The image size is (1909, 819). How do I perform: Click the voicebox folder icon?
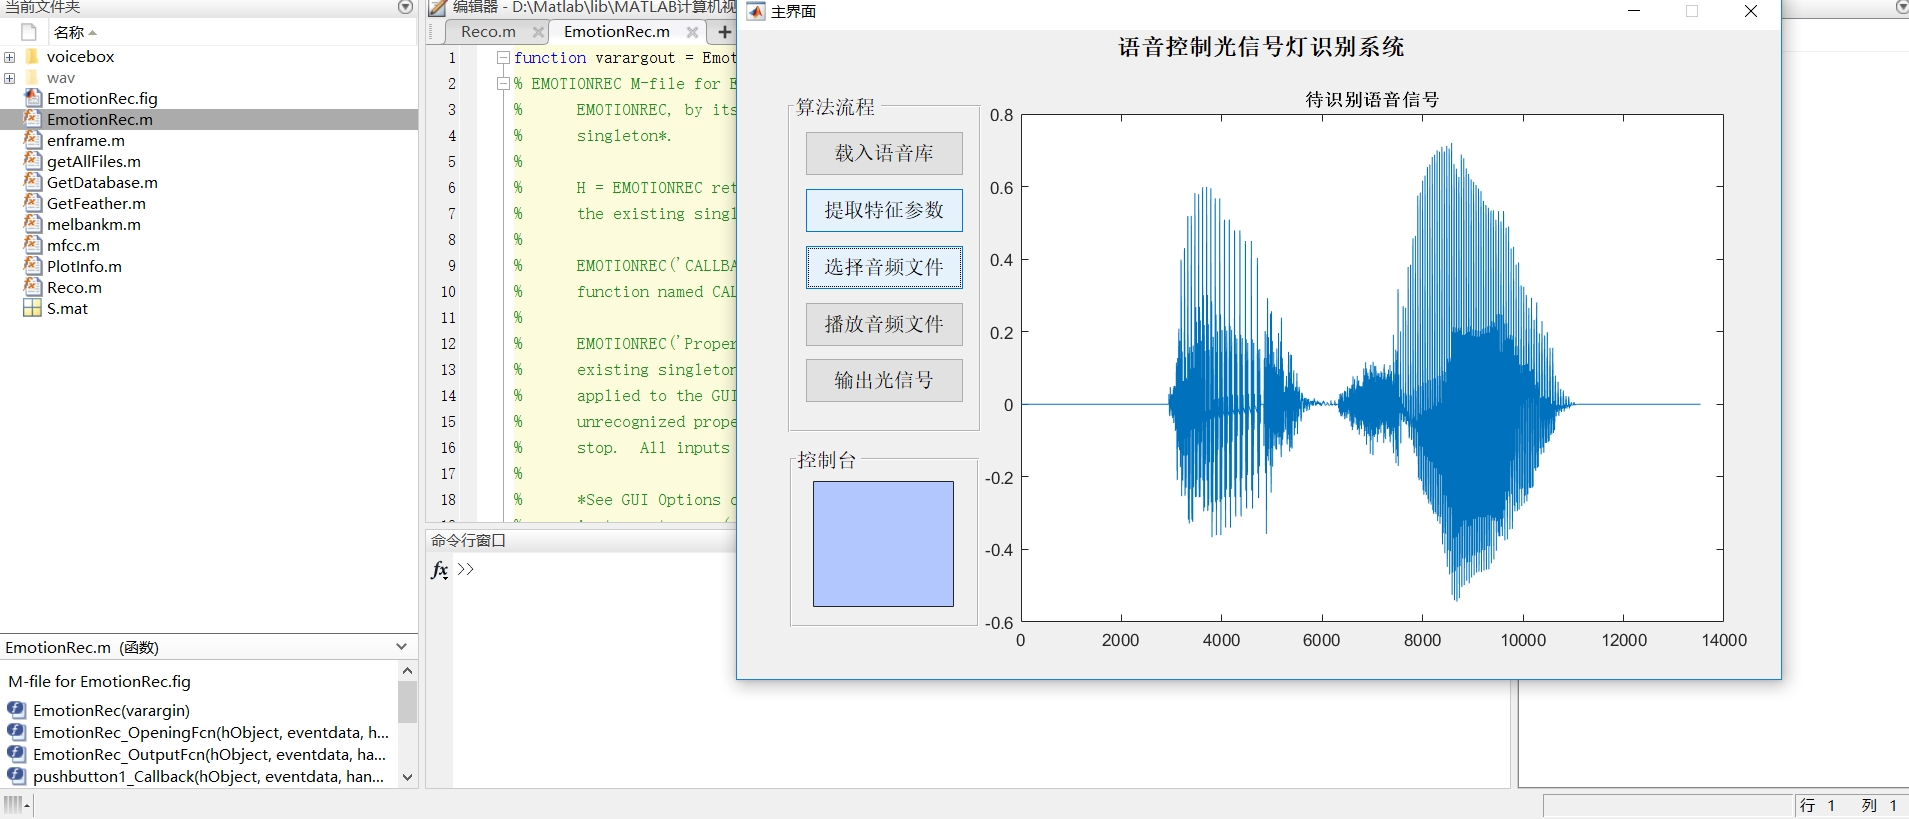pos(33,56)
